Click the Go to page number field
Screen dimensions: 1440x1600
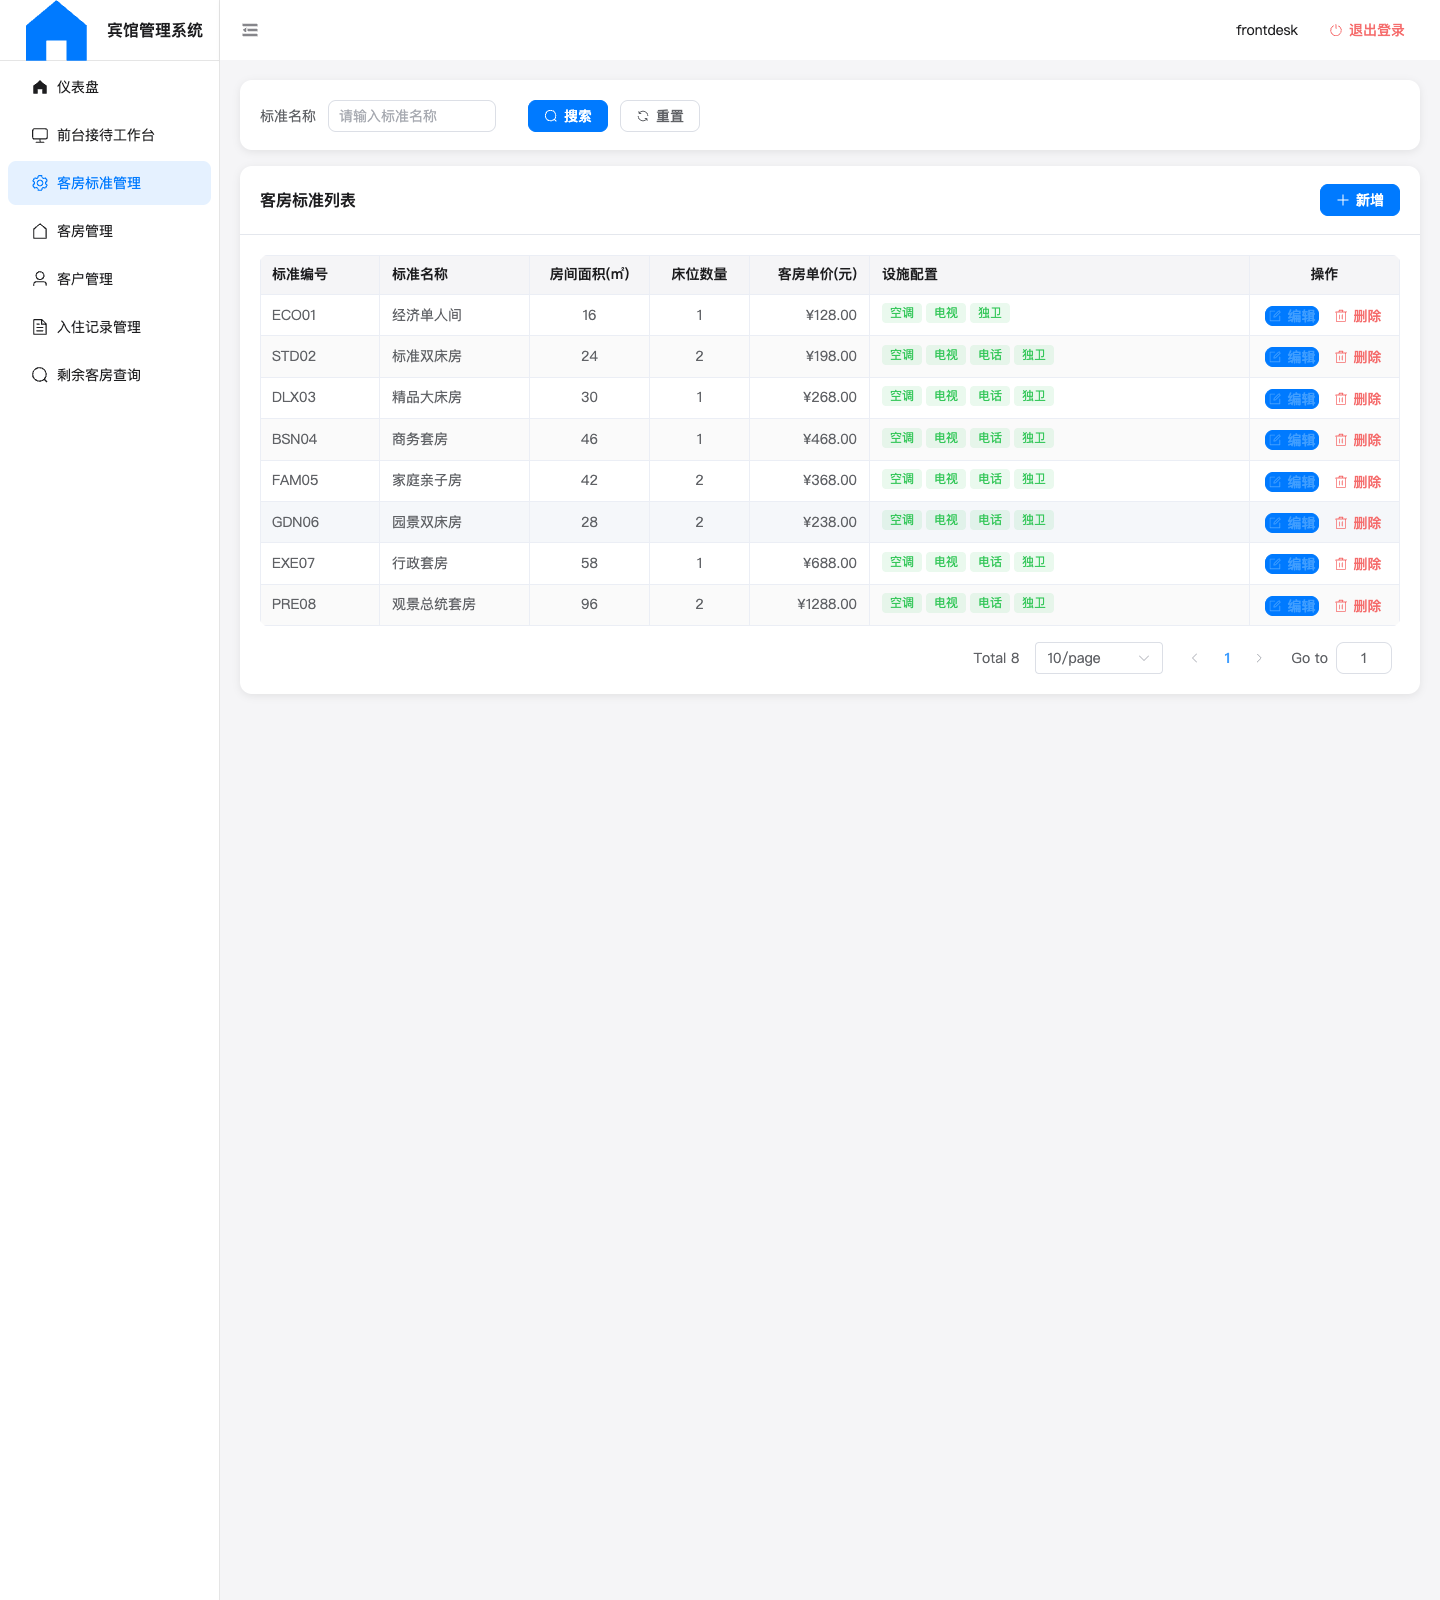click(x=1363, y=658)
